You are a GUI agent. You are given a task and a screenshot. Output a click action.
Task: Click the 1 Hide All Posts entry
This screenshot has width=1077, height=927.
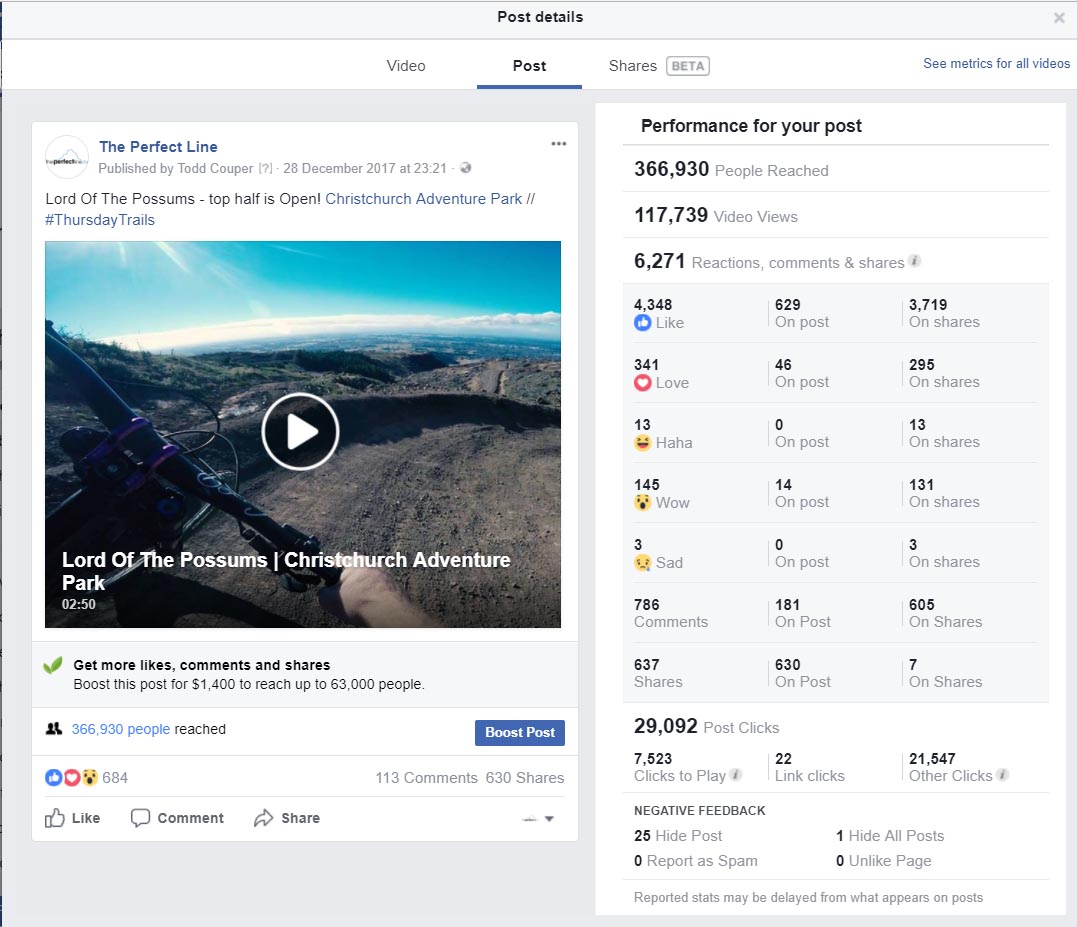click(890, 836)
